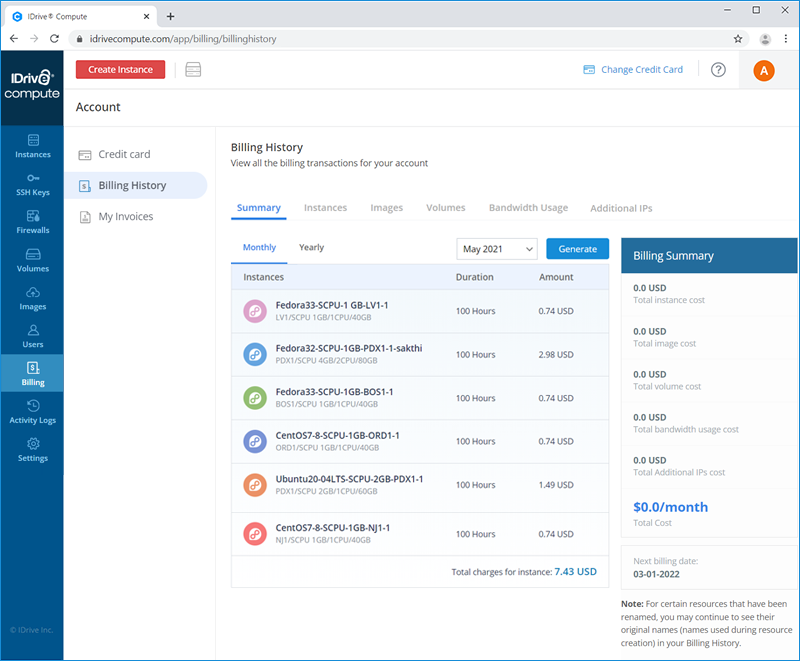Open Activity Logs in the sidebar
This screenshot has width=800, height=661.
click(33, 412)
